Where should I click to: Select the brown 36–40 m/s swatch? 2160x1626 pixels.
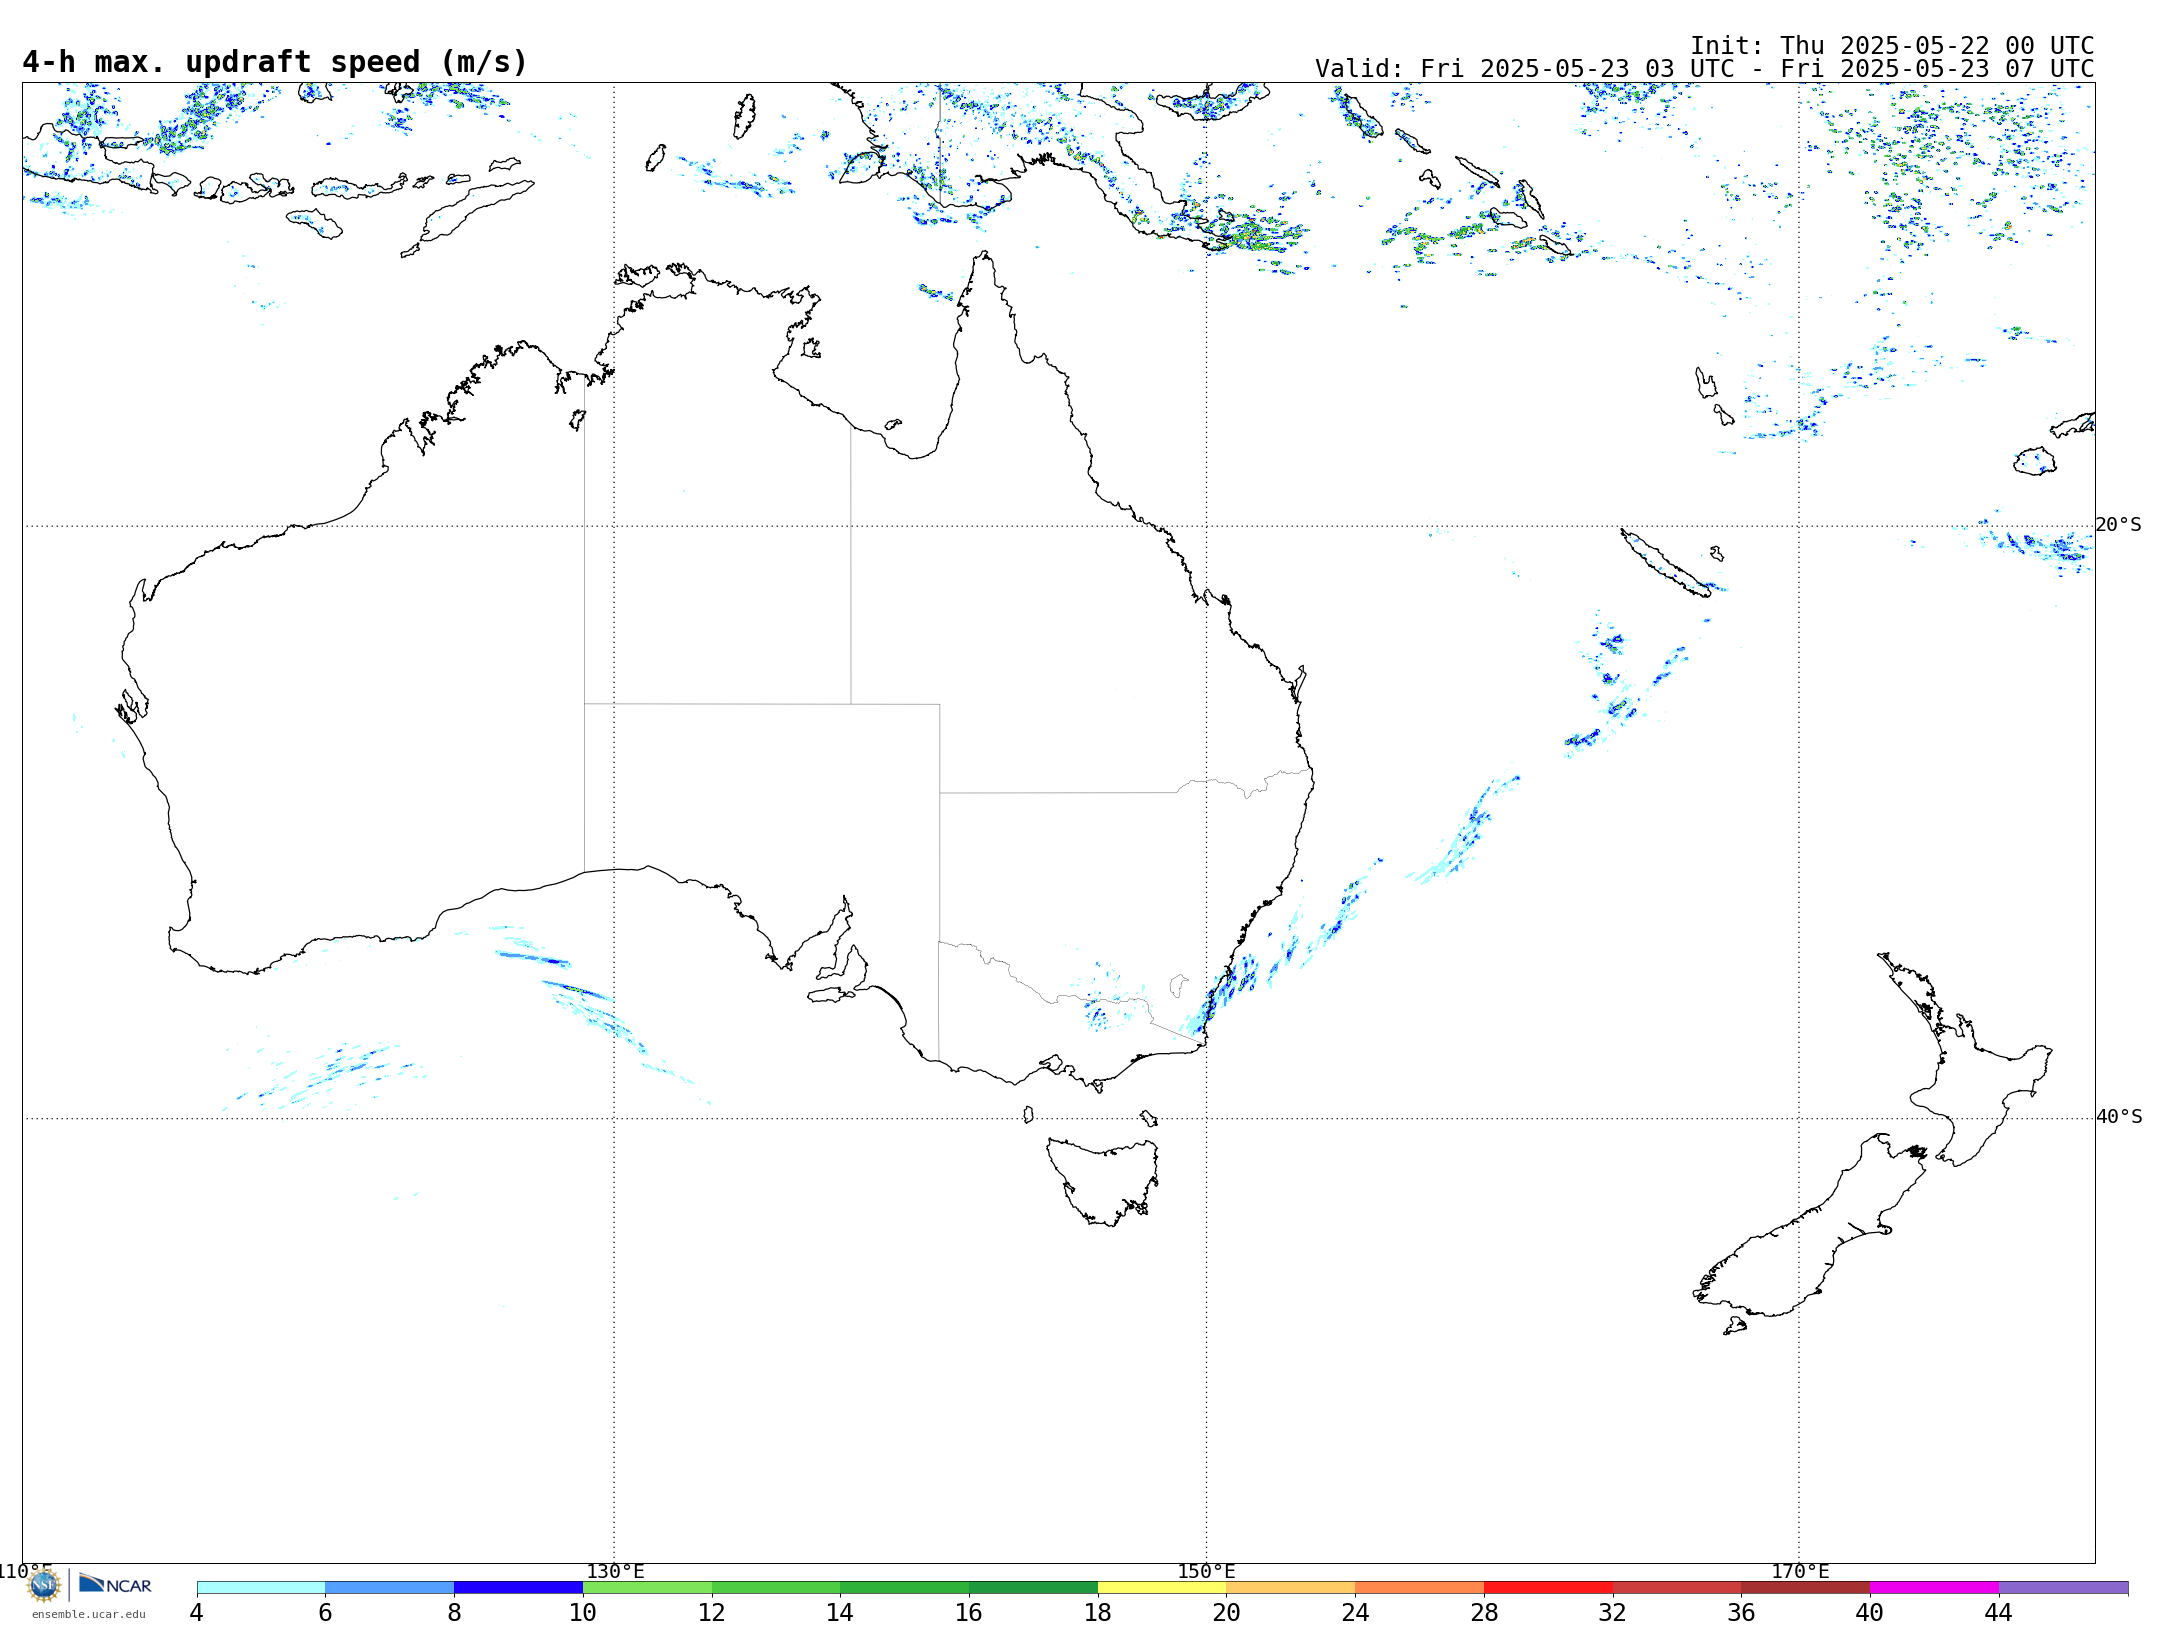(x=1806, y=1588)
